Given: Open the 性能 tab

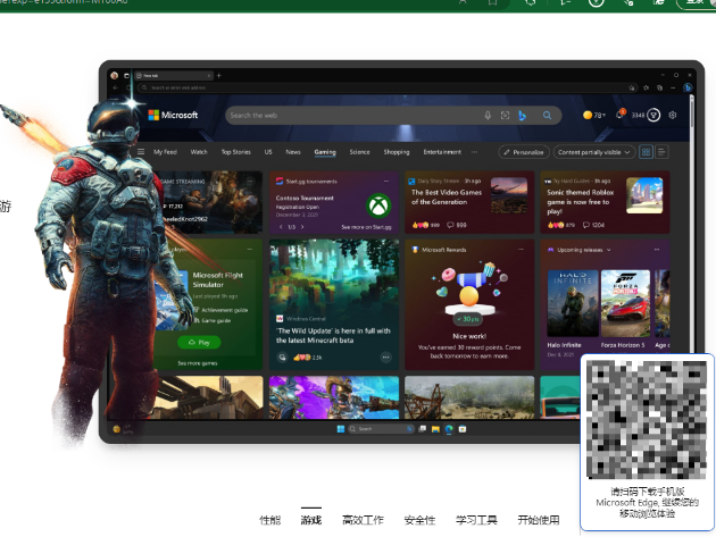Looking at the screenshot, I should [x=270, y=520].
